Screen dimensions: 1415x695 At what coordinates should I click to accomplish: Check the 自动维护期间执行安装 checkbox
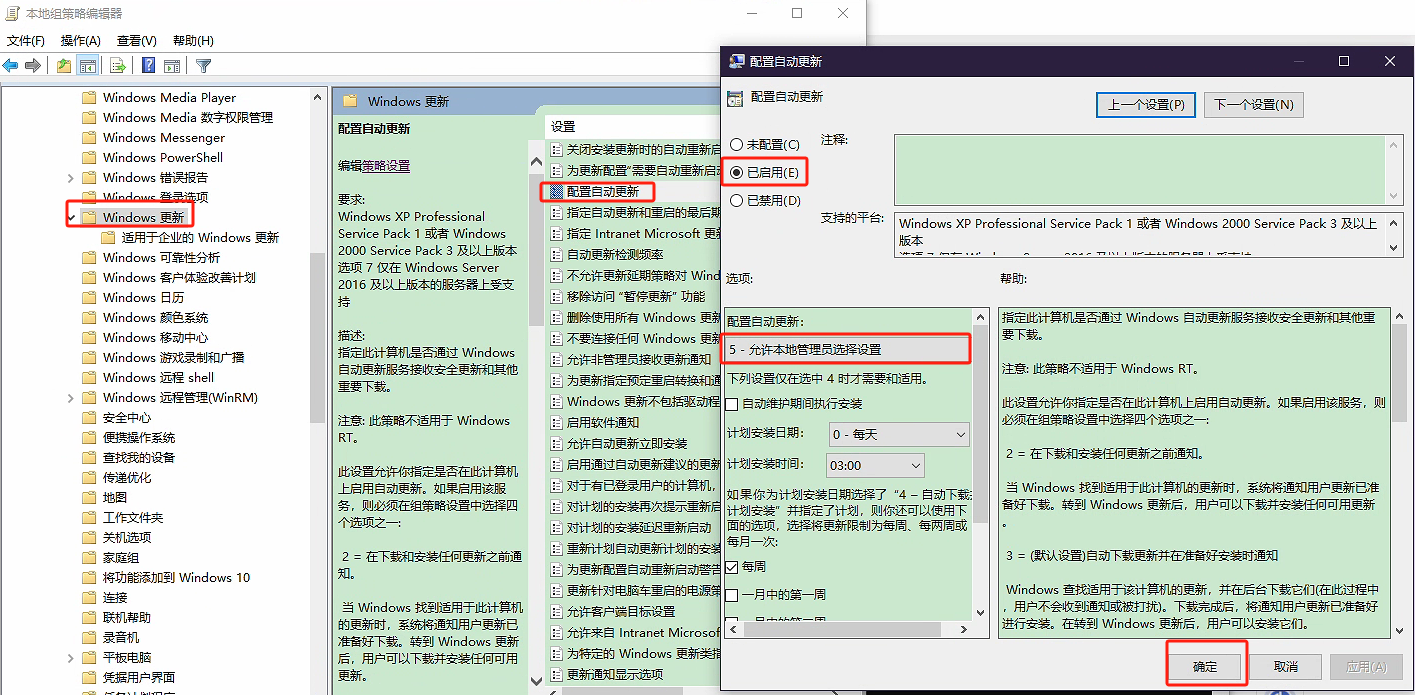733,404
